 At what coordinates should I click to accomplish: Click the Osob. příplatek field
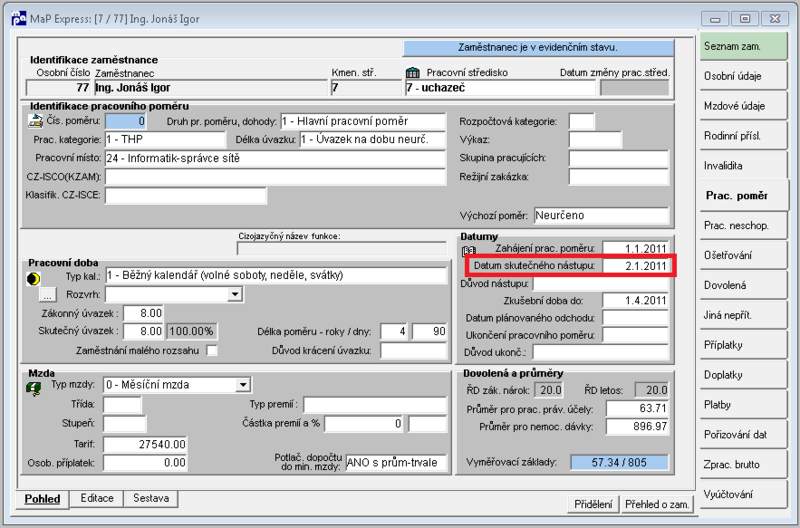pyautogui.click(x=145, y=463)
